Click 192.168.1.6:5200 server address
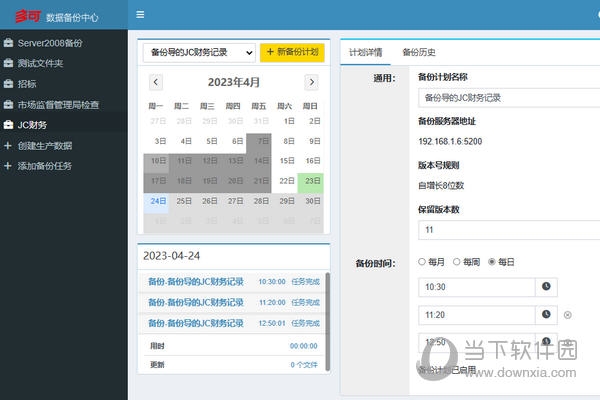Image resolution: width=600 pixels, height=400 pixels. pyautogui.click(x=450, y=142)
